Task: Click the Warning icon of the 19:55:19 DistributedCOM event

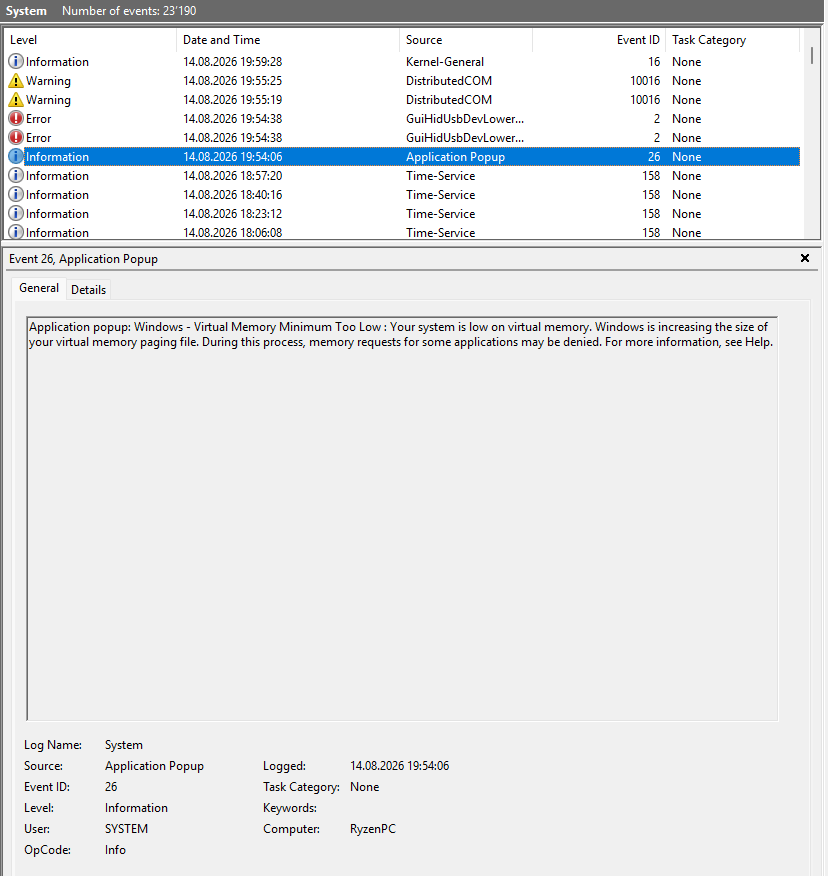Action: click(x=16, y=99)
